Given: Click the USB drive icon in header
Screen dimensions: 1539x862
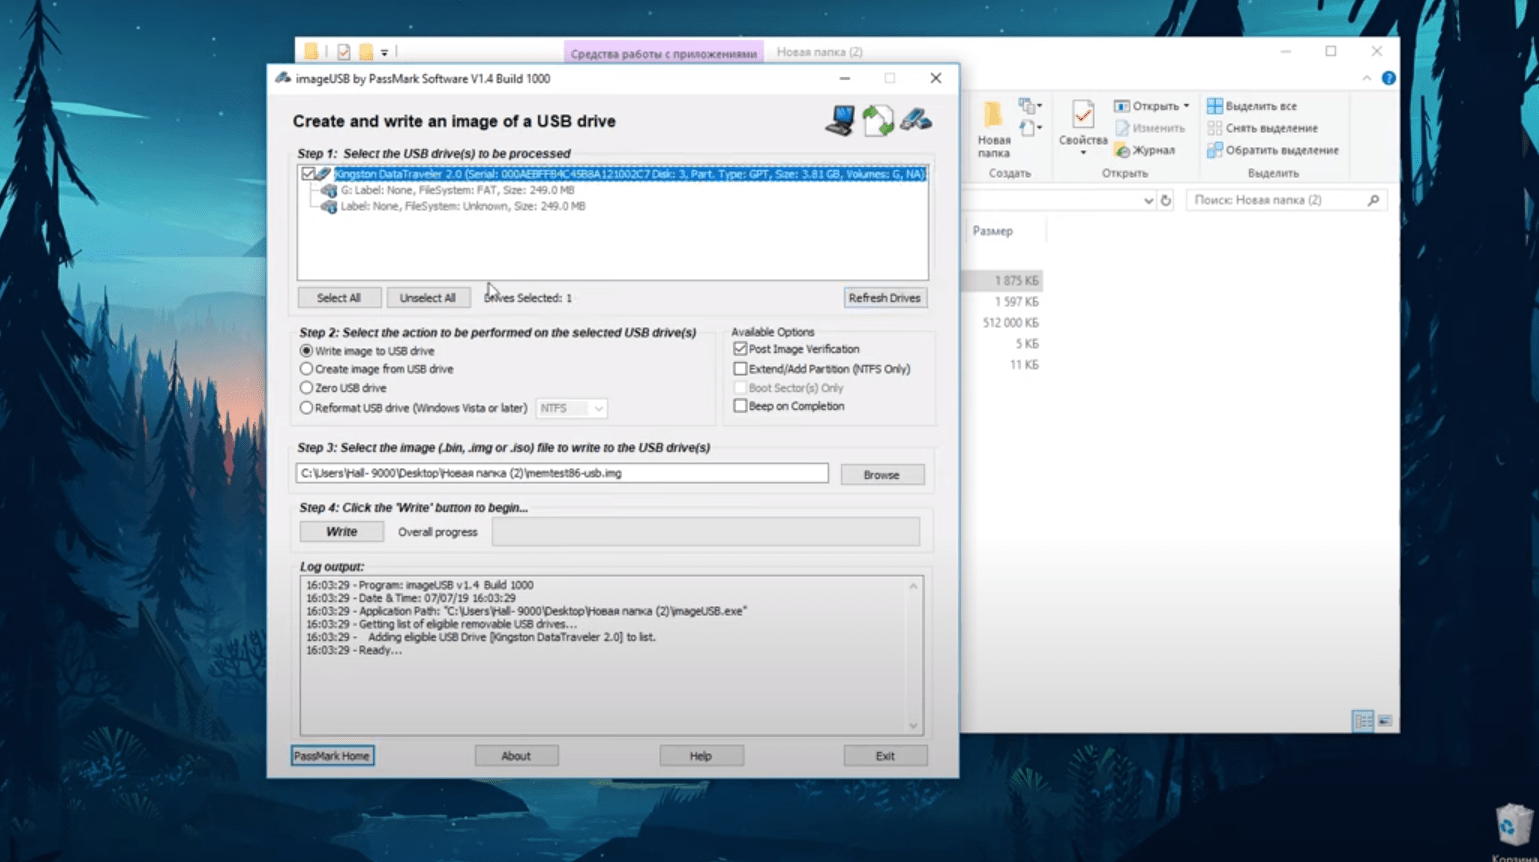Looking at the screenshot, I should (915, 120).
